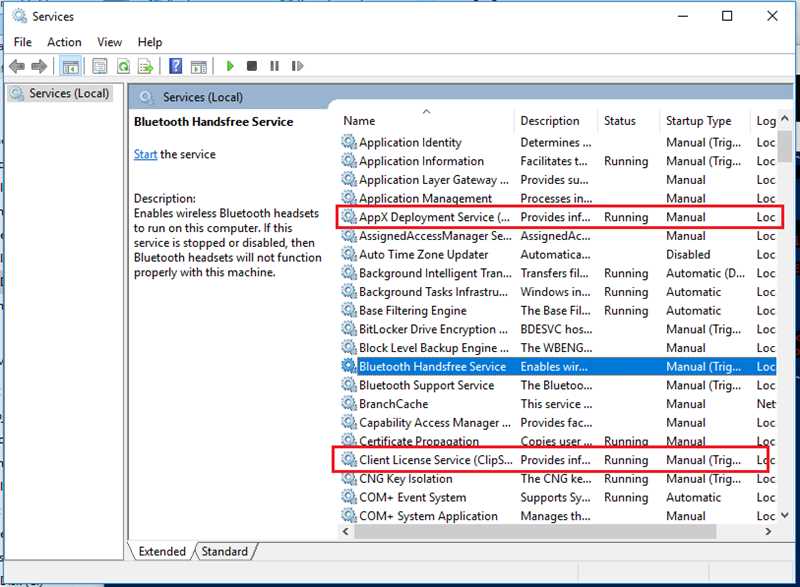Click the Services (Local) pane header
Viewport: 800px width, 587px height.
click(x=203, y=97)
